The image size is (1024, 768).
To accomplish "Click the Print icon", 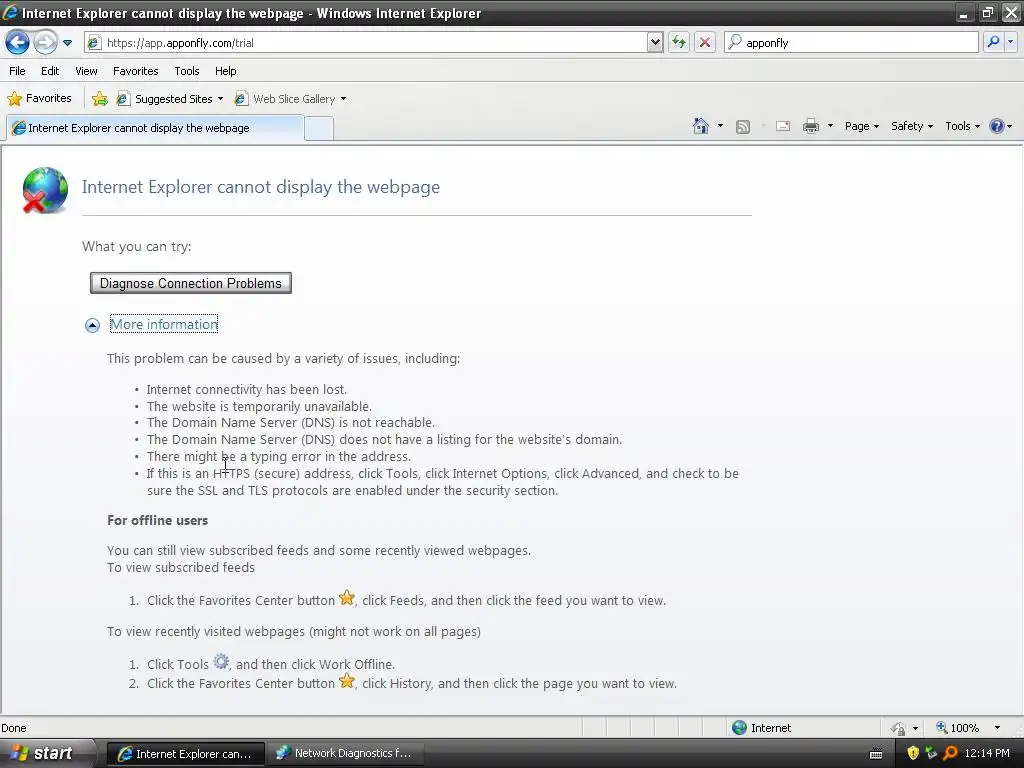I will click(x=811, y=126).
